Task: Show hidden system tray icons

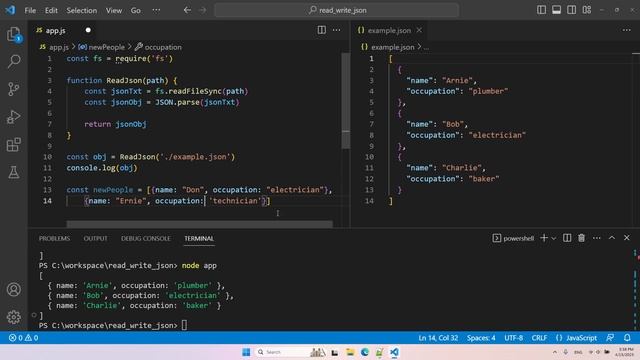Action: pos(555,352)
